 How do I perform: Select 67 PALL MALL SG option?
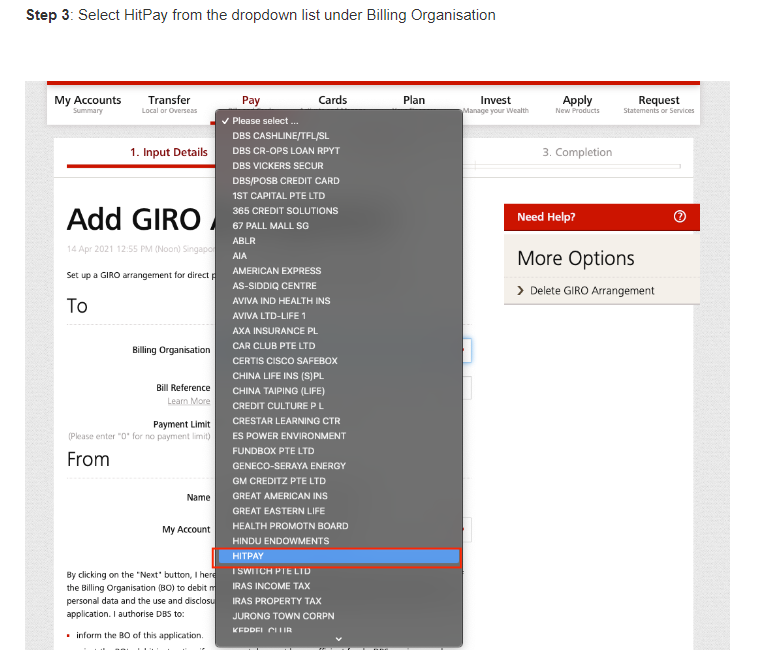click(339, 226)
